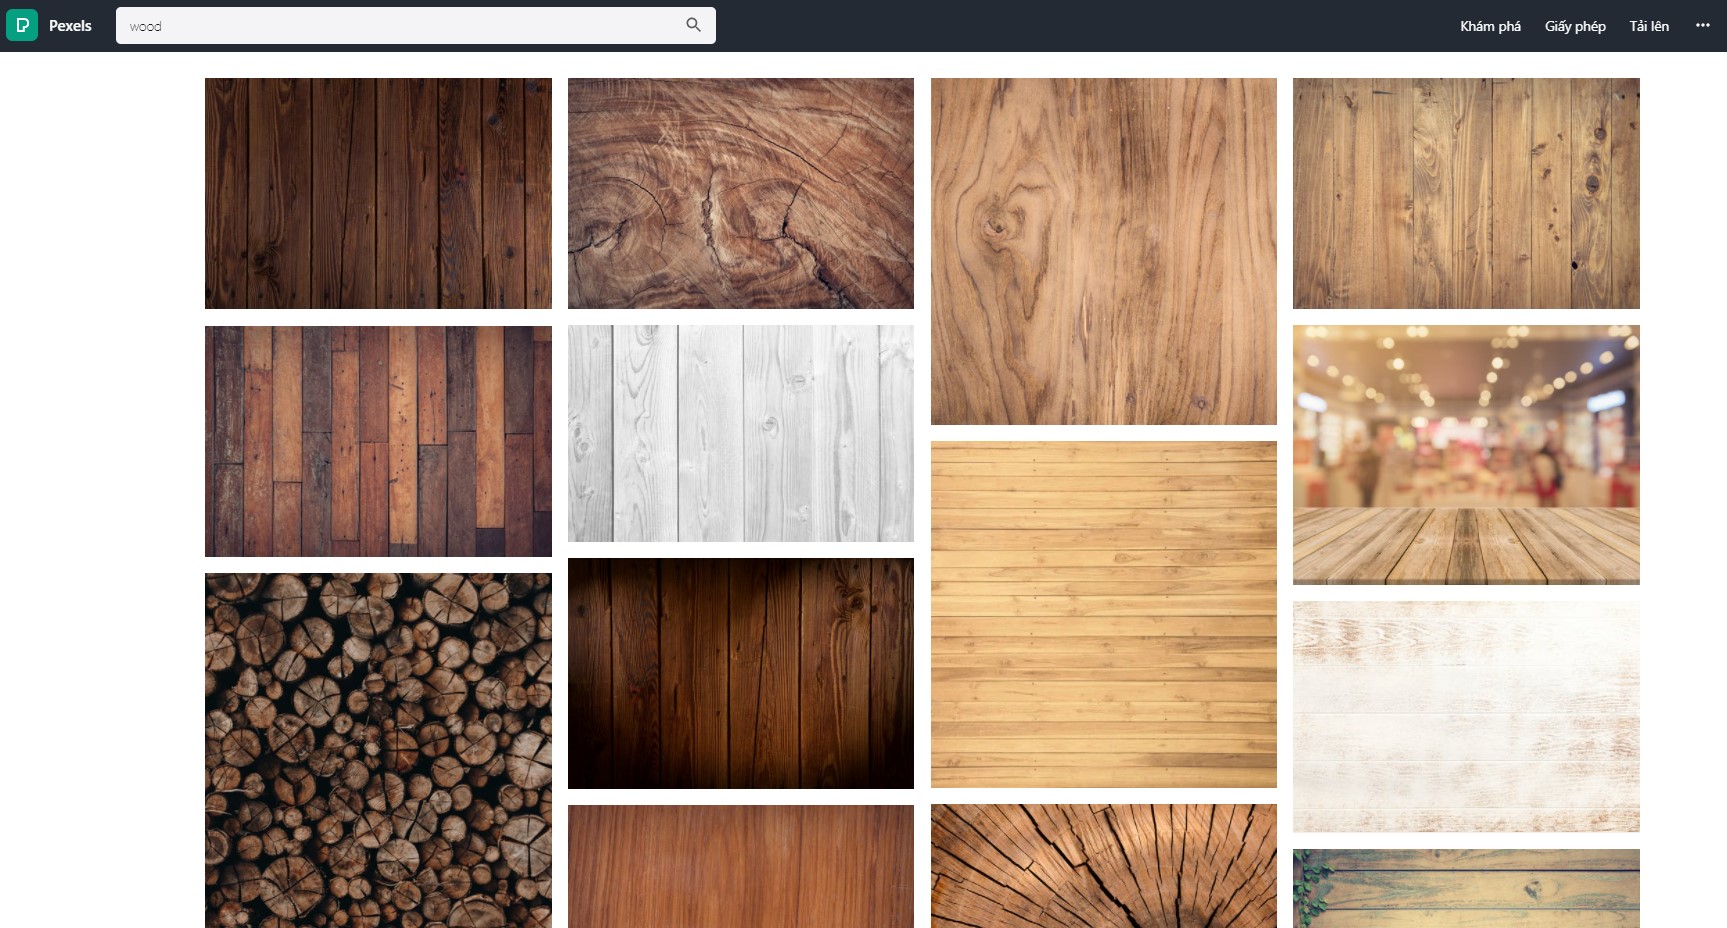The height and width of the screenshot is (928, 1727).
Task: Open the multicolored brown floorboards photo
Action: click(378, 441)
